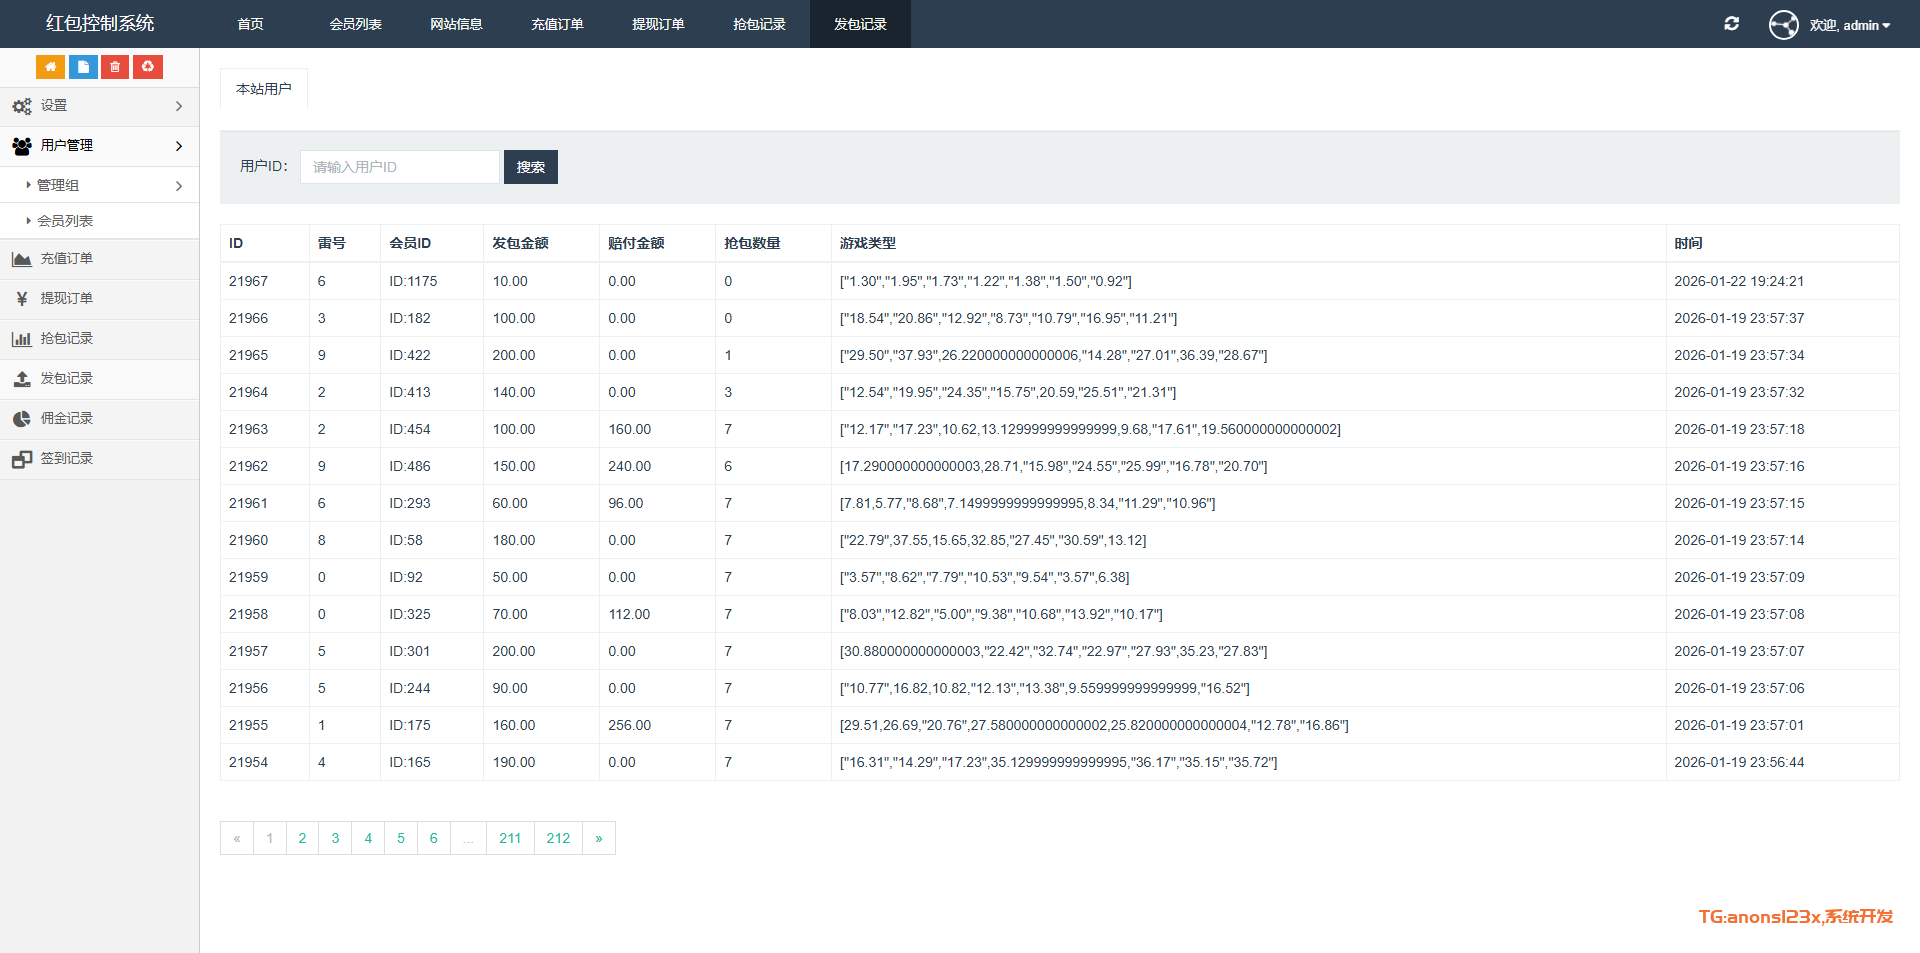Click the orange home shortcut icon
The width and height of the screenshot is (1920, 953).
click(x=50, y=67)
